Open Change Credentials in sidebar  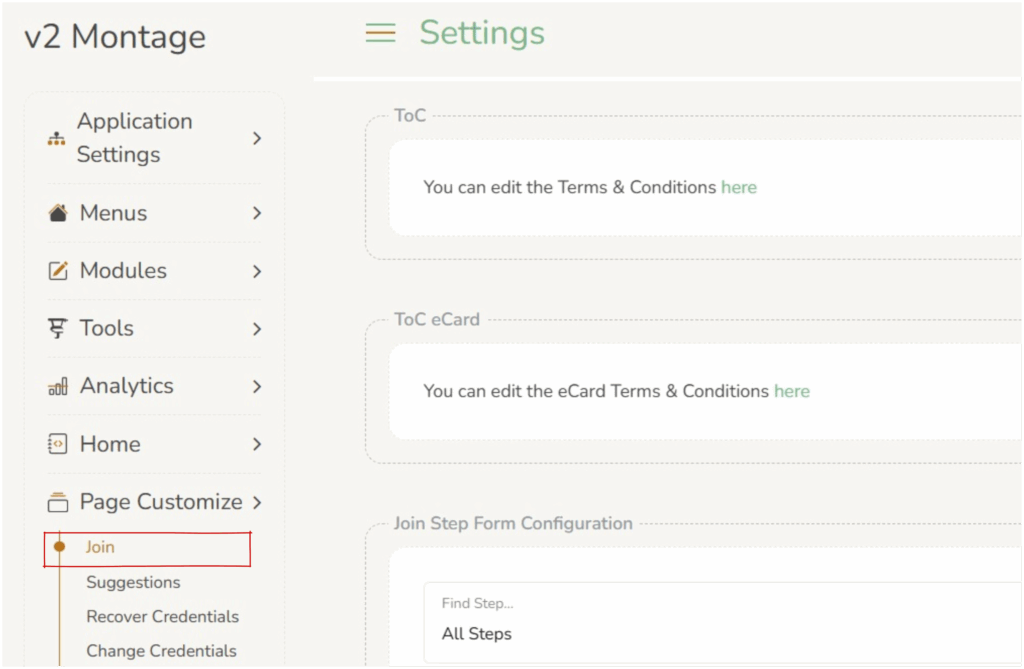tap(161, 651)
